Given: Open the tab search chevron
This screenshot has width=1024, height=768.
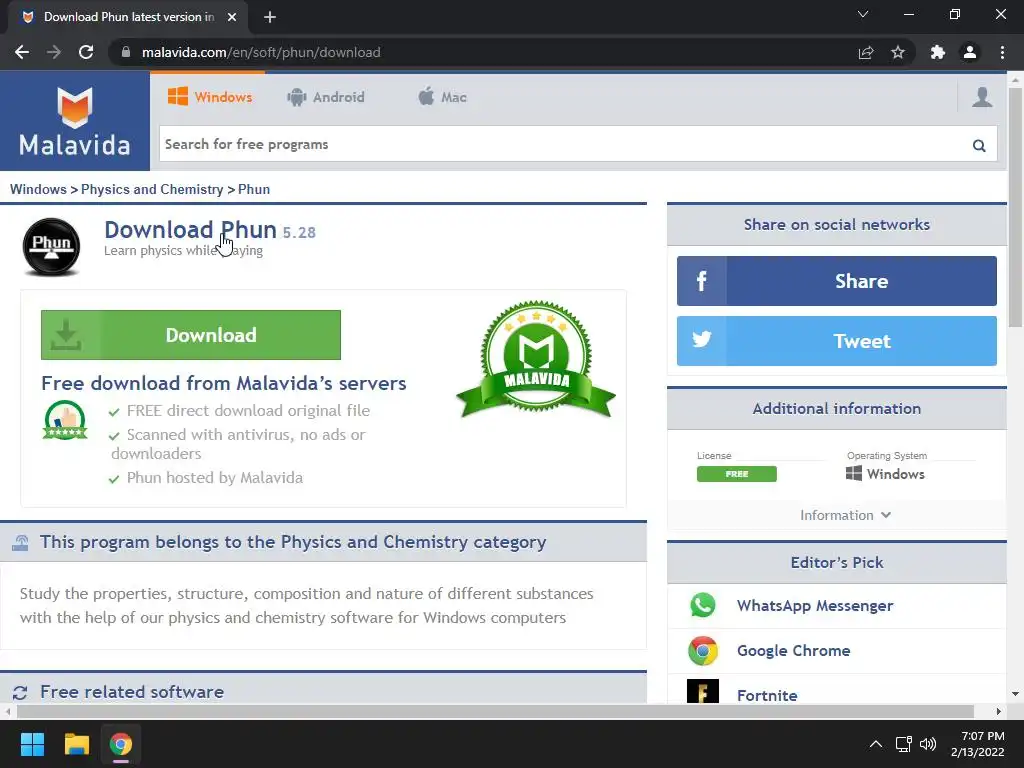Looking at the screenshot, I should tap(863, 14).
